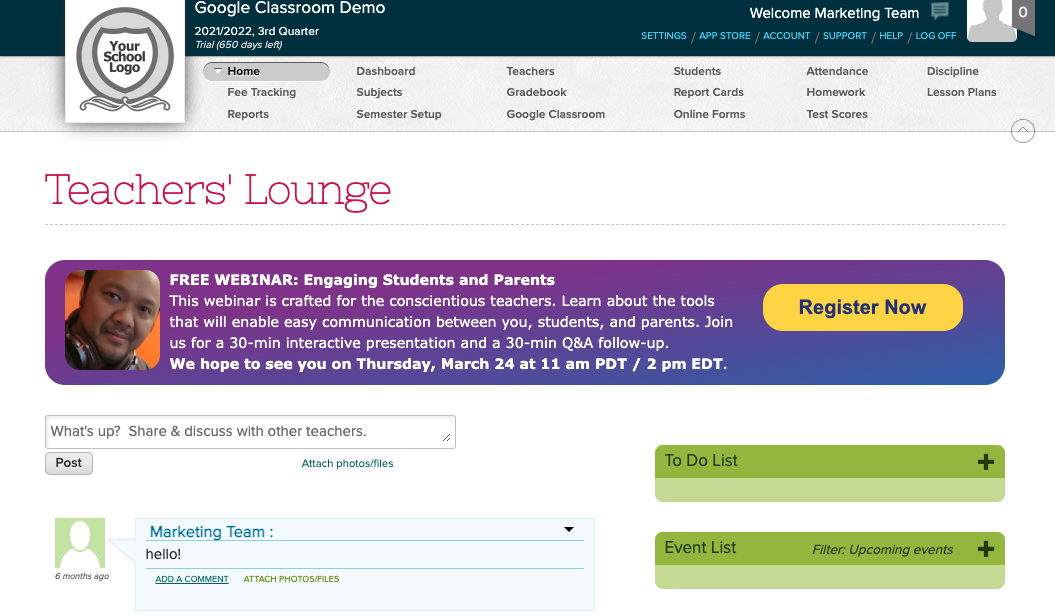Click the Marketing Team post avatar
This screenshot has width=1055, height=616.
click(79, 544)
